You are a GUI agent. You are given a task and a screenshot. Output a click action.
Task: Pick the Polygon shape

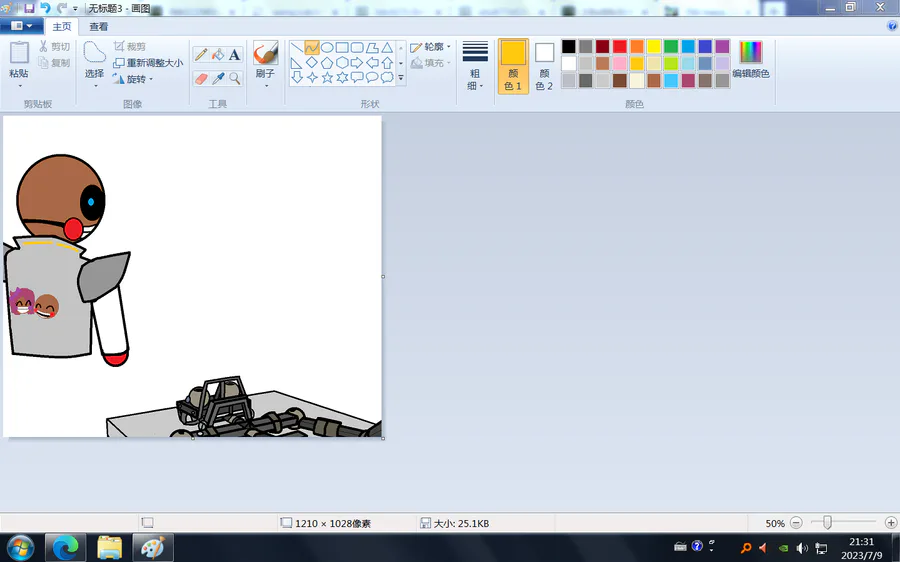coord(372,47)
